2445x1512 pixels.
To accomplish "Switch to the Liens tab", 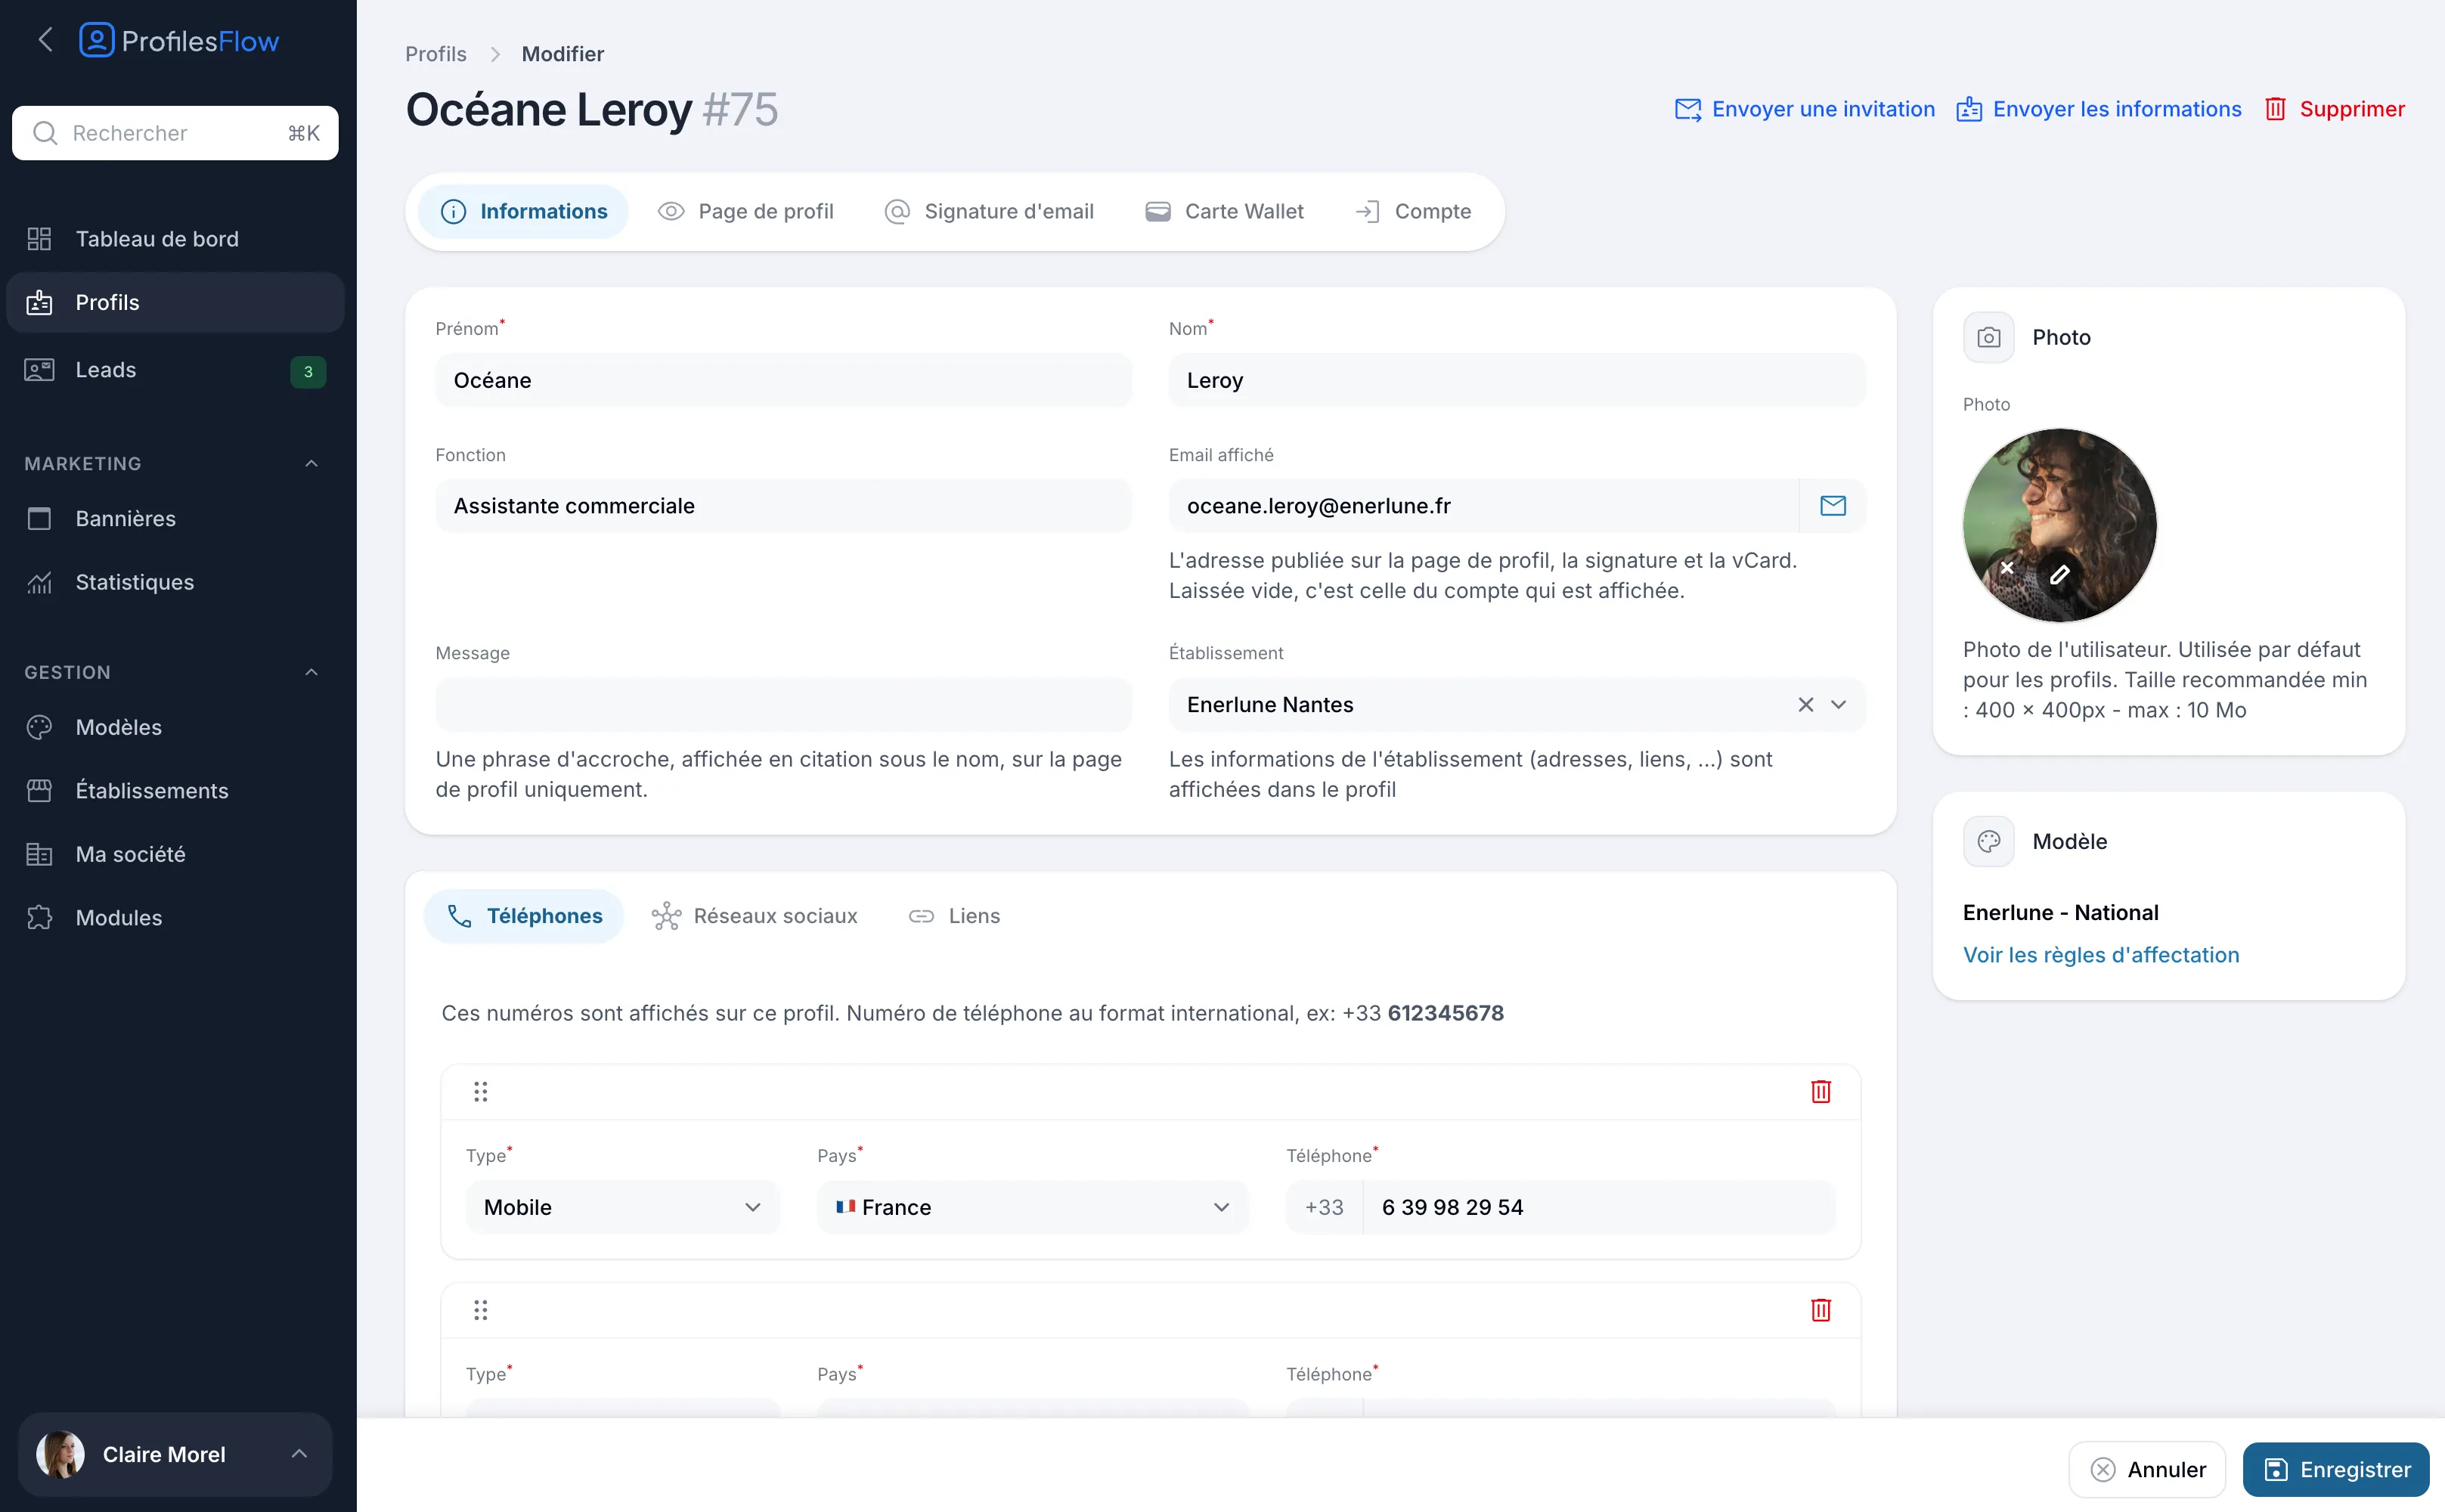I will pos(954,916).
